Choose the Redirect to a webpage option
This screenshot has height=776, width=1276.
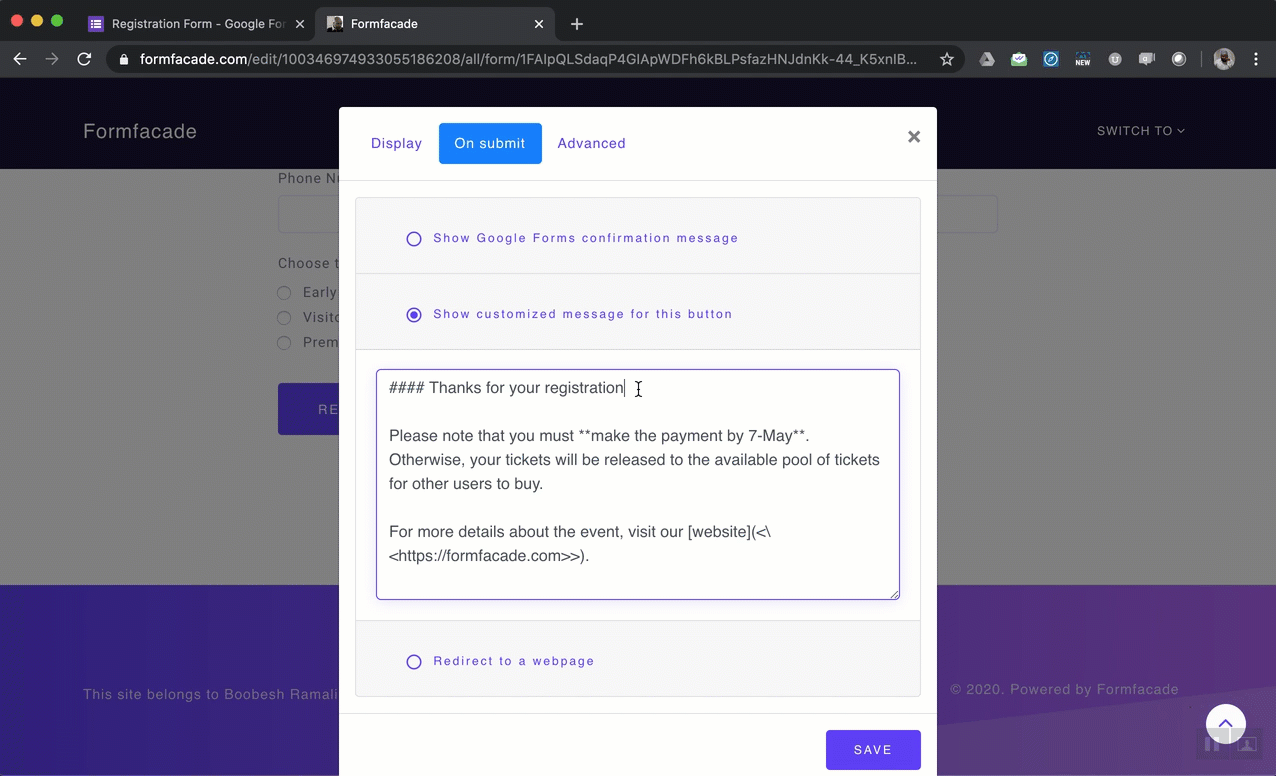(x=414, y=662)
